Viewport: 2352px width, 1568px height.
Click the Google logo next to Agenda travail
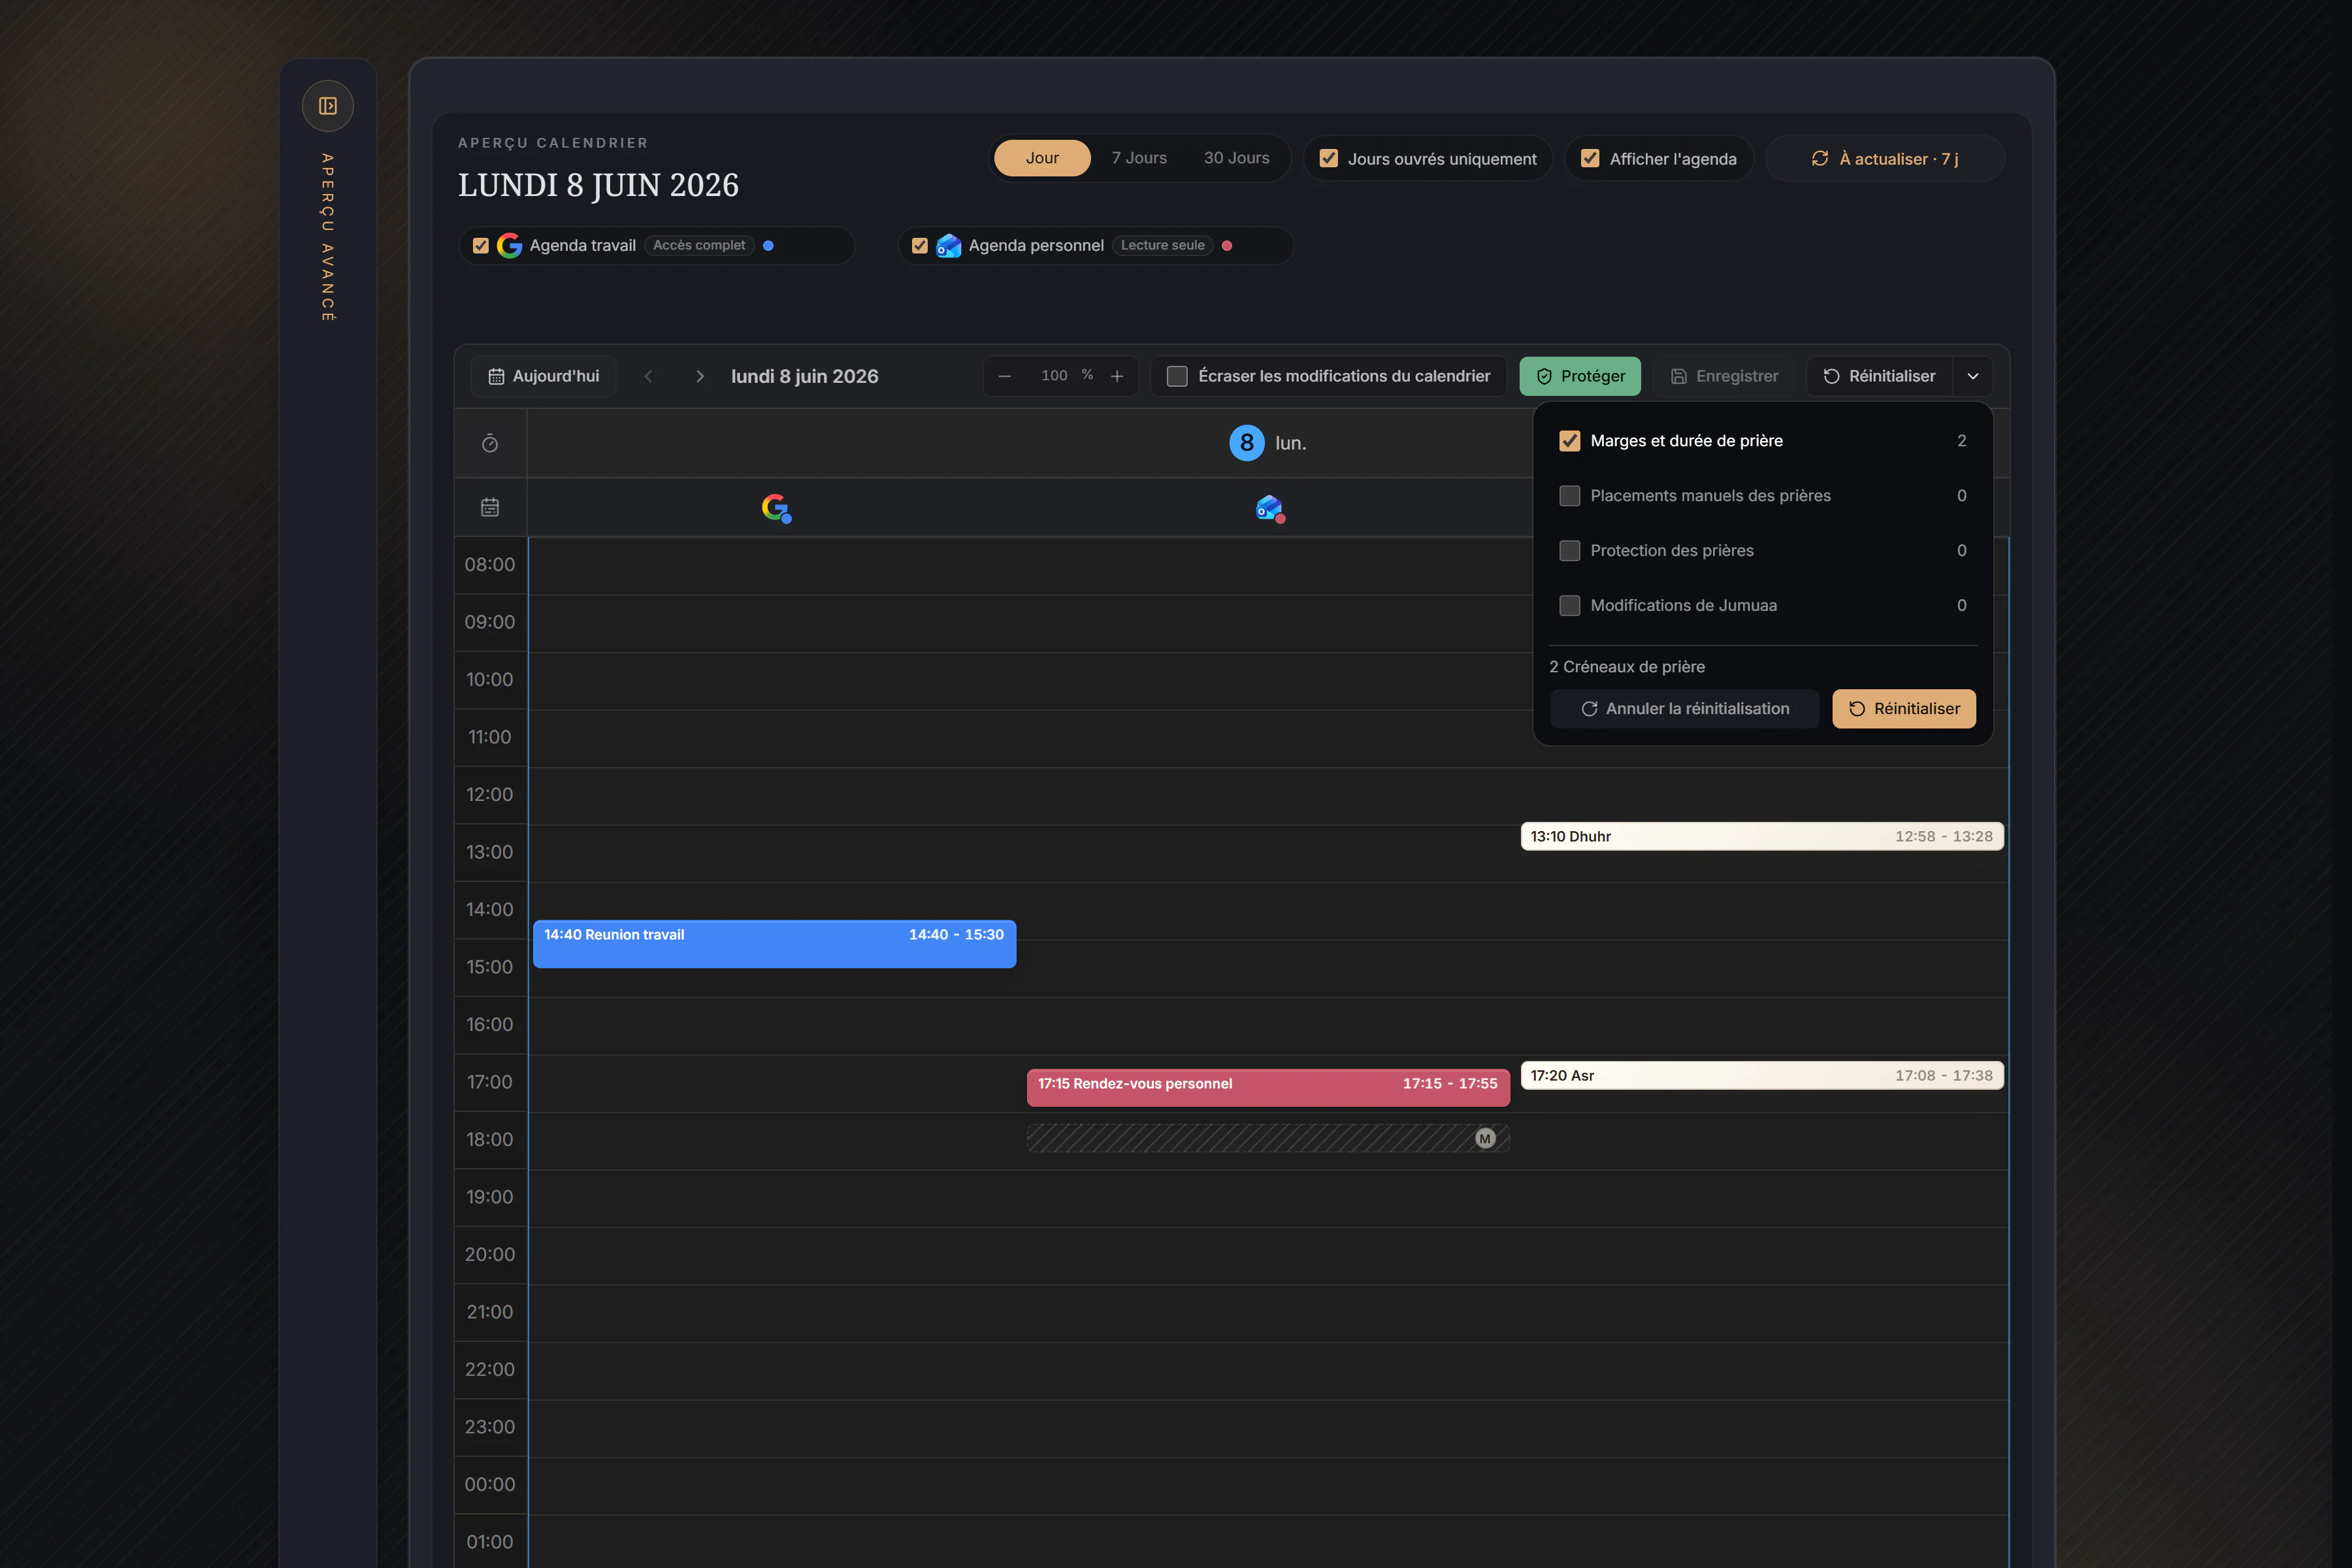[x=509, y=246]
